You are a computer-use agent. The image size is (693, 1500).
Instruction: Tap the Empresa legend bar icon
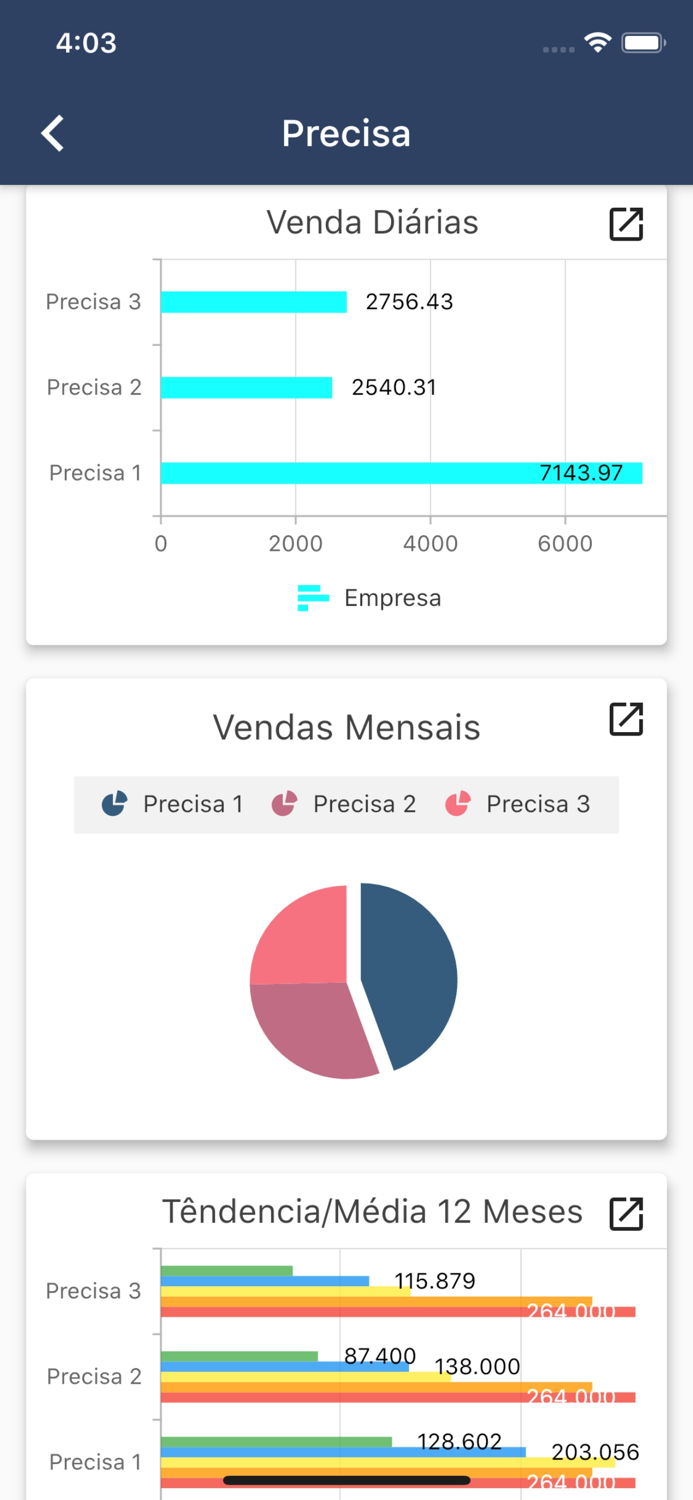313,598
